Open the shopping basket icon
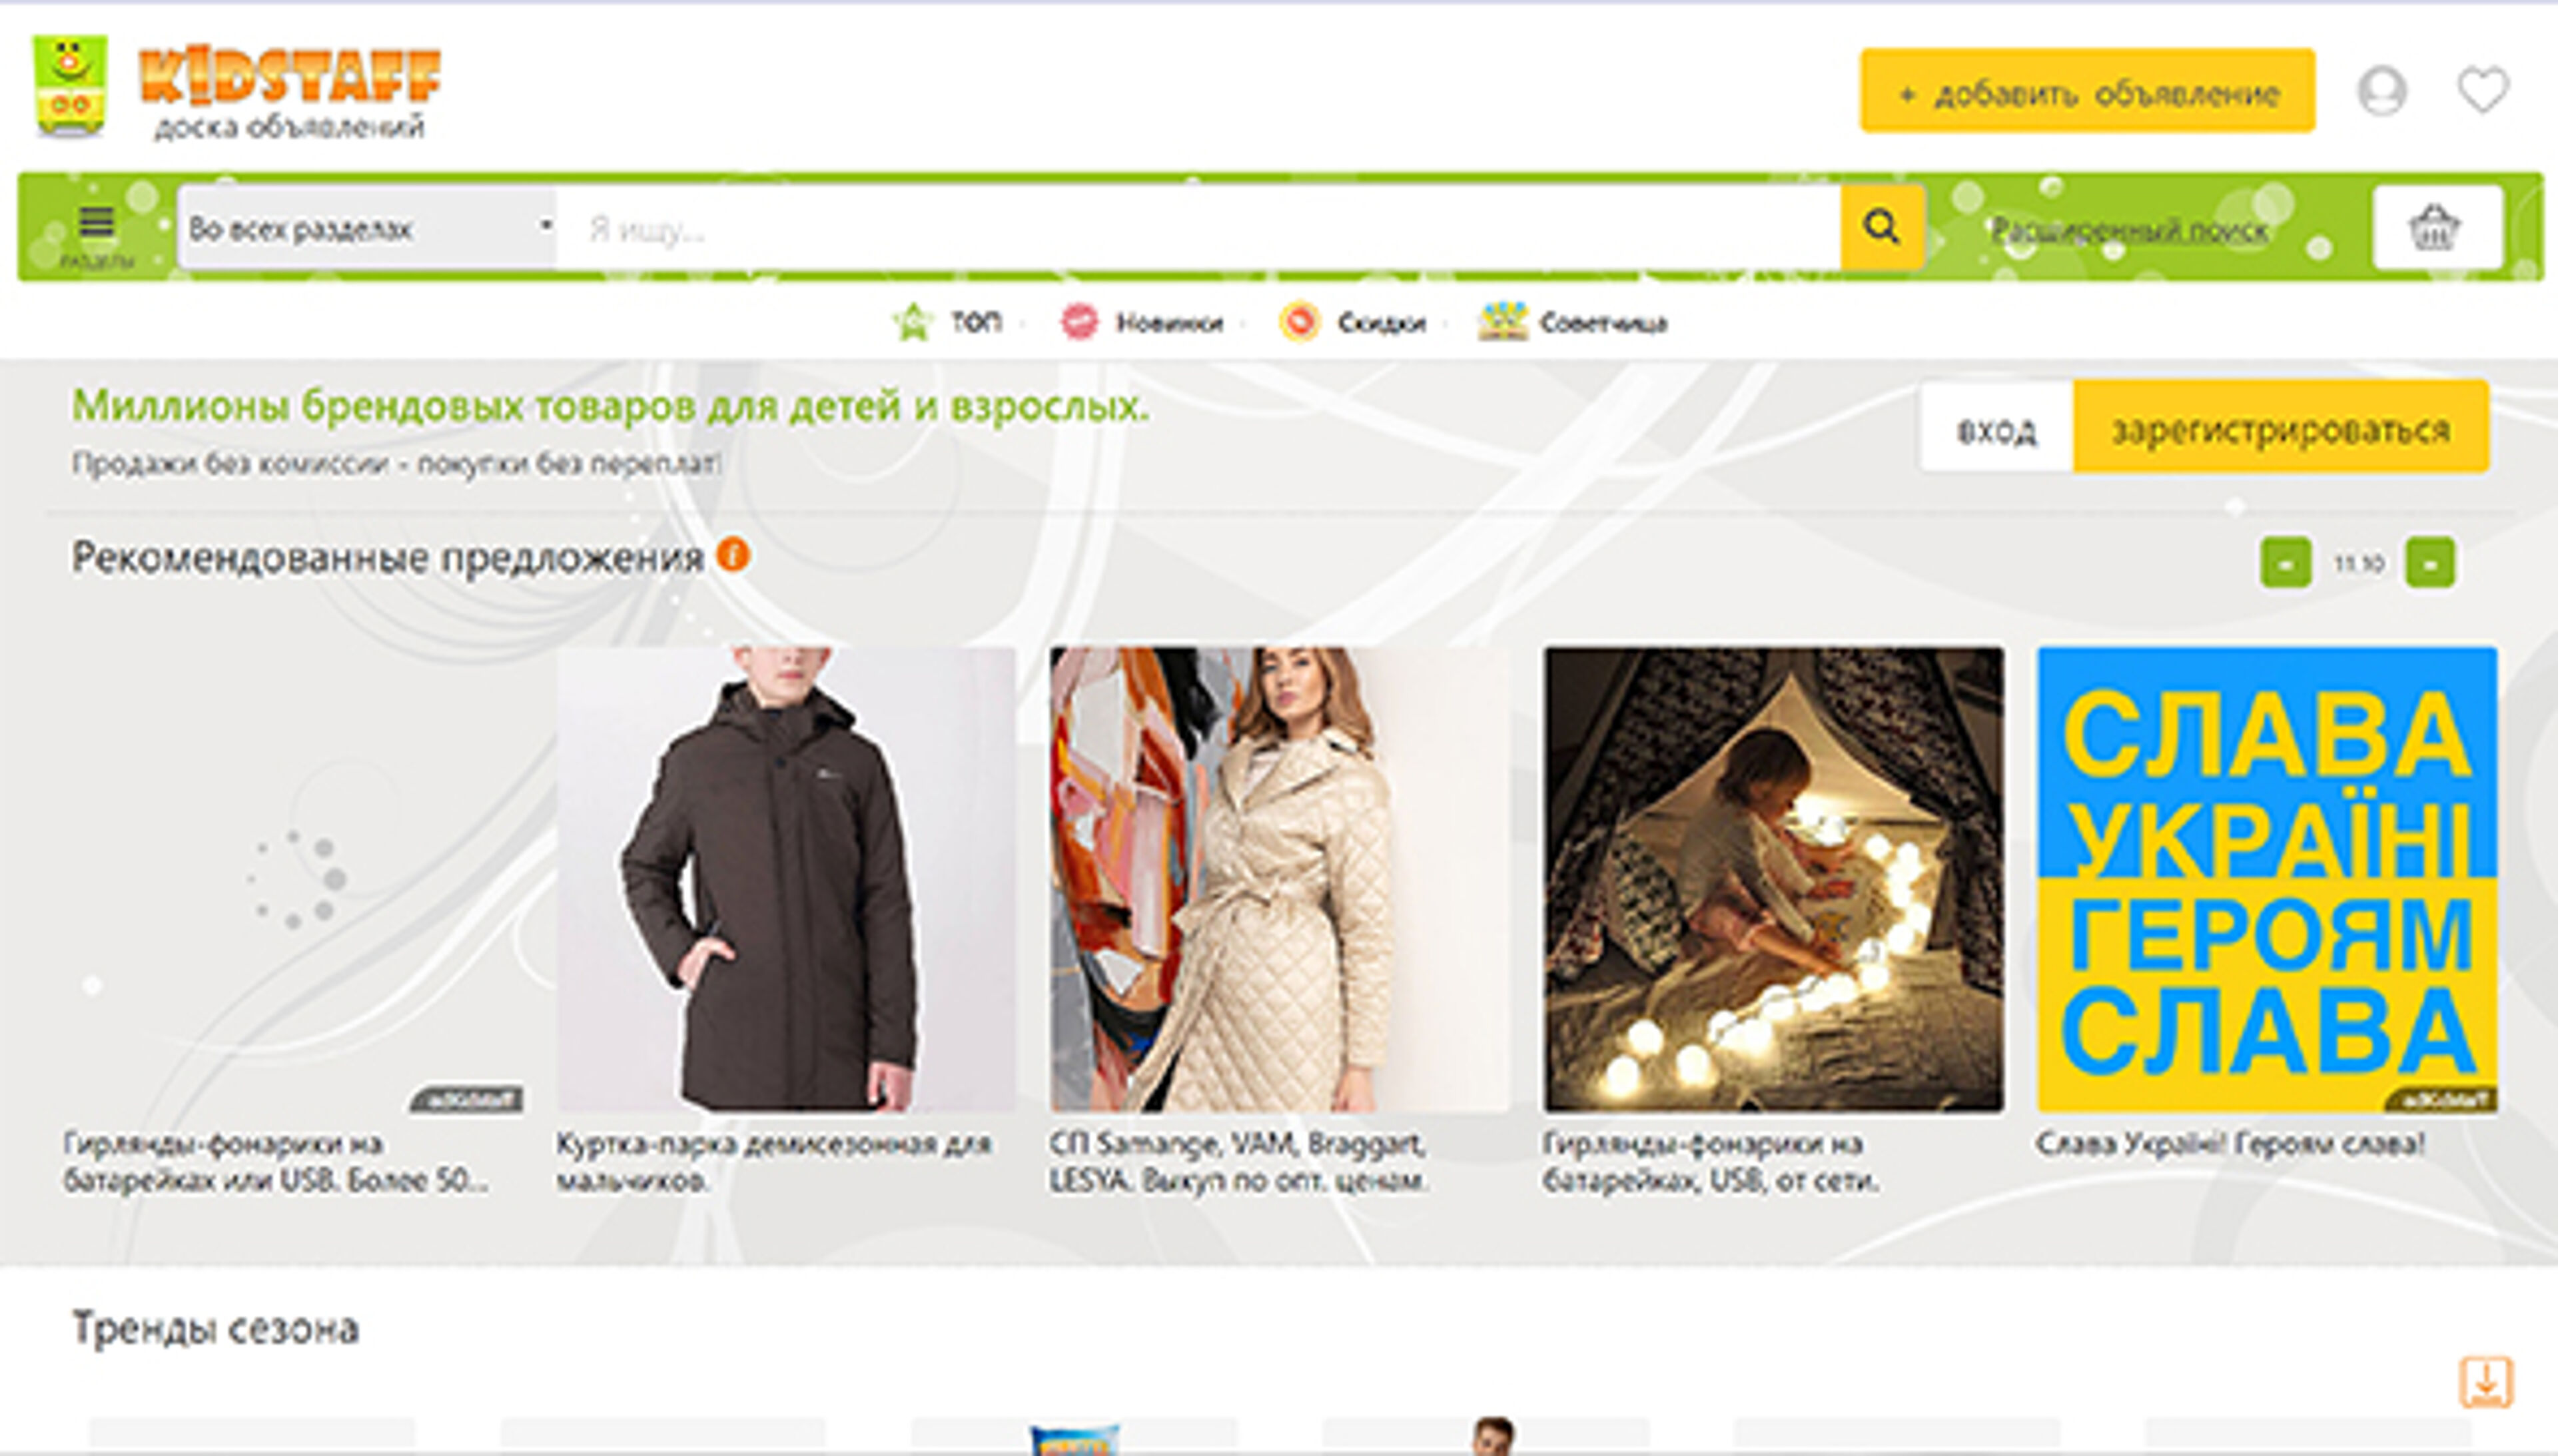Viewport: 2558px width, 1456px height. (2435, 228)
